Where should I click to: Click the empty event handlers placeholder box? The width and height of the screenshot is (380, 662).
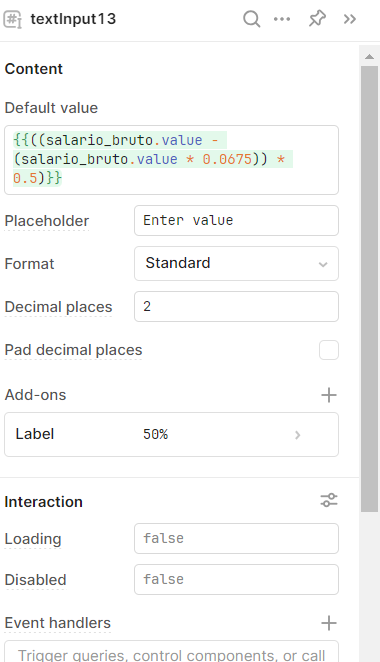171,651
